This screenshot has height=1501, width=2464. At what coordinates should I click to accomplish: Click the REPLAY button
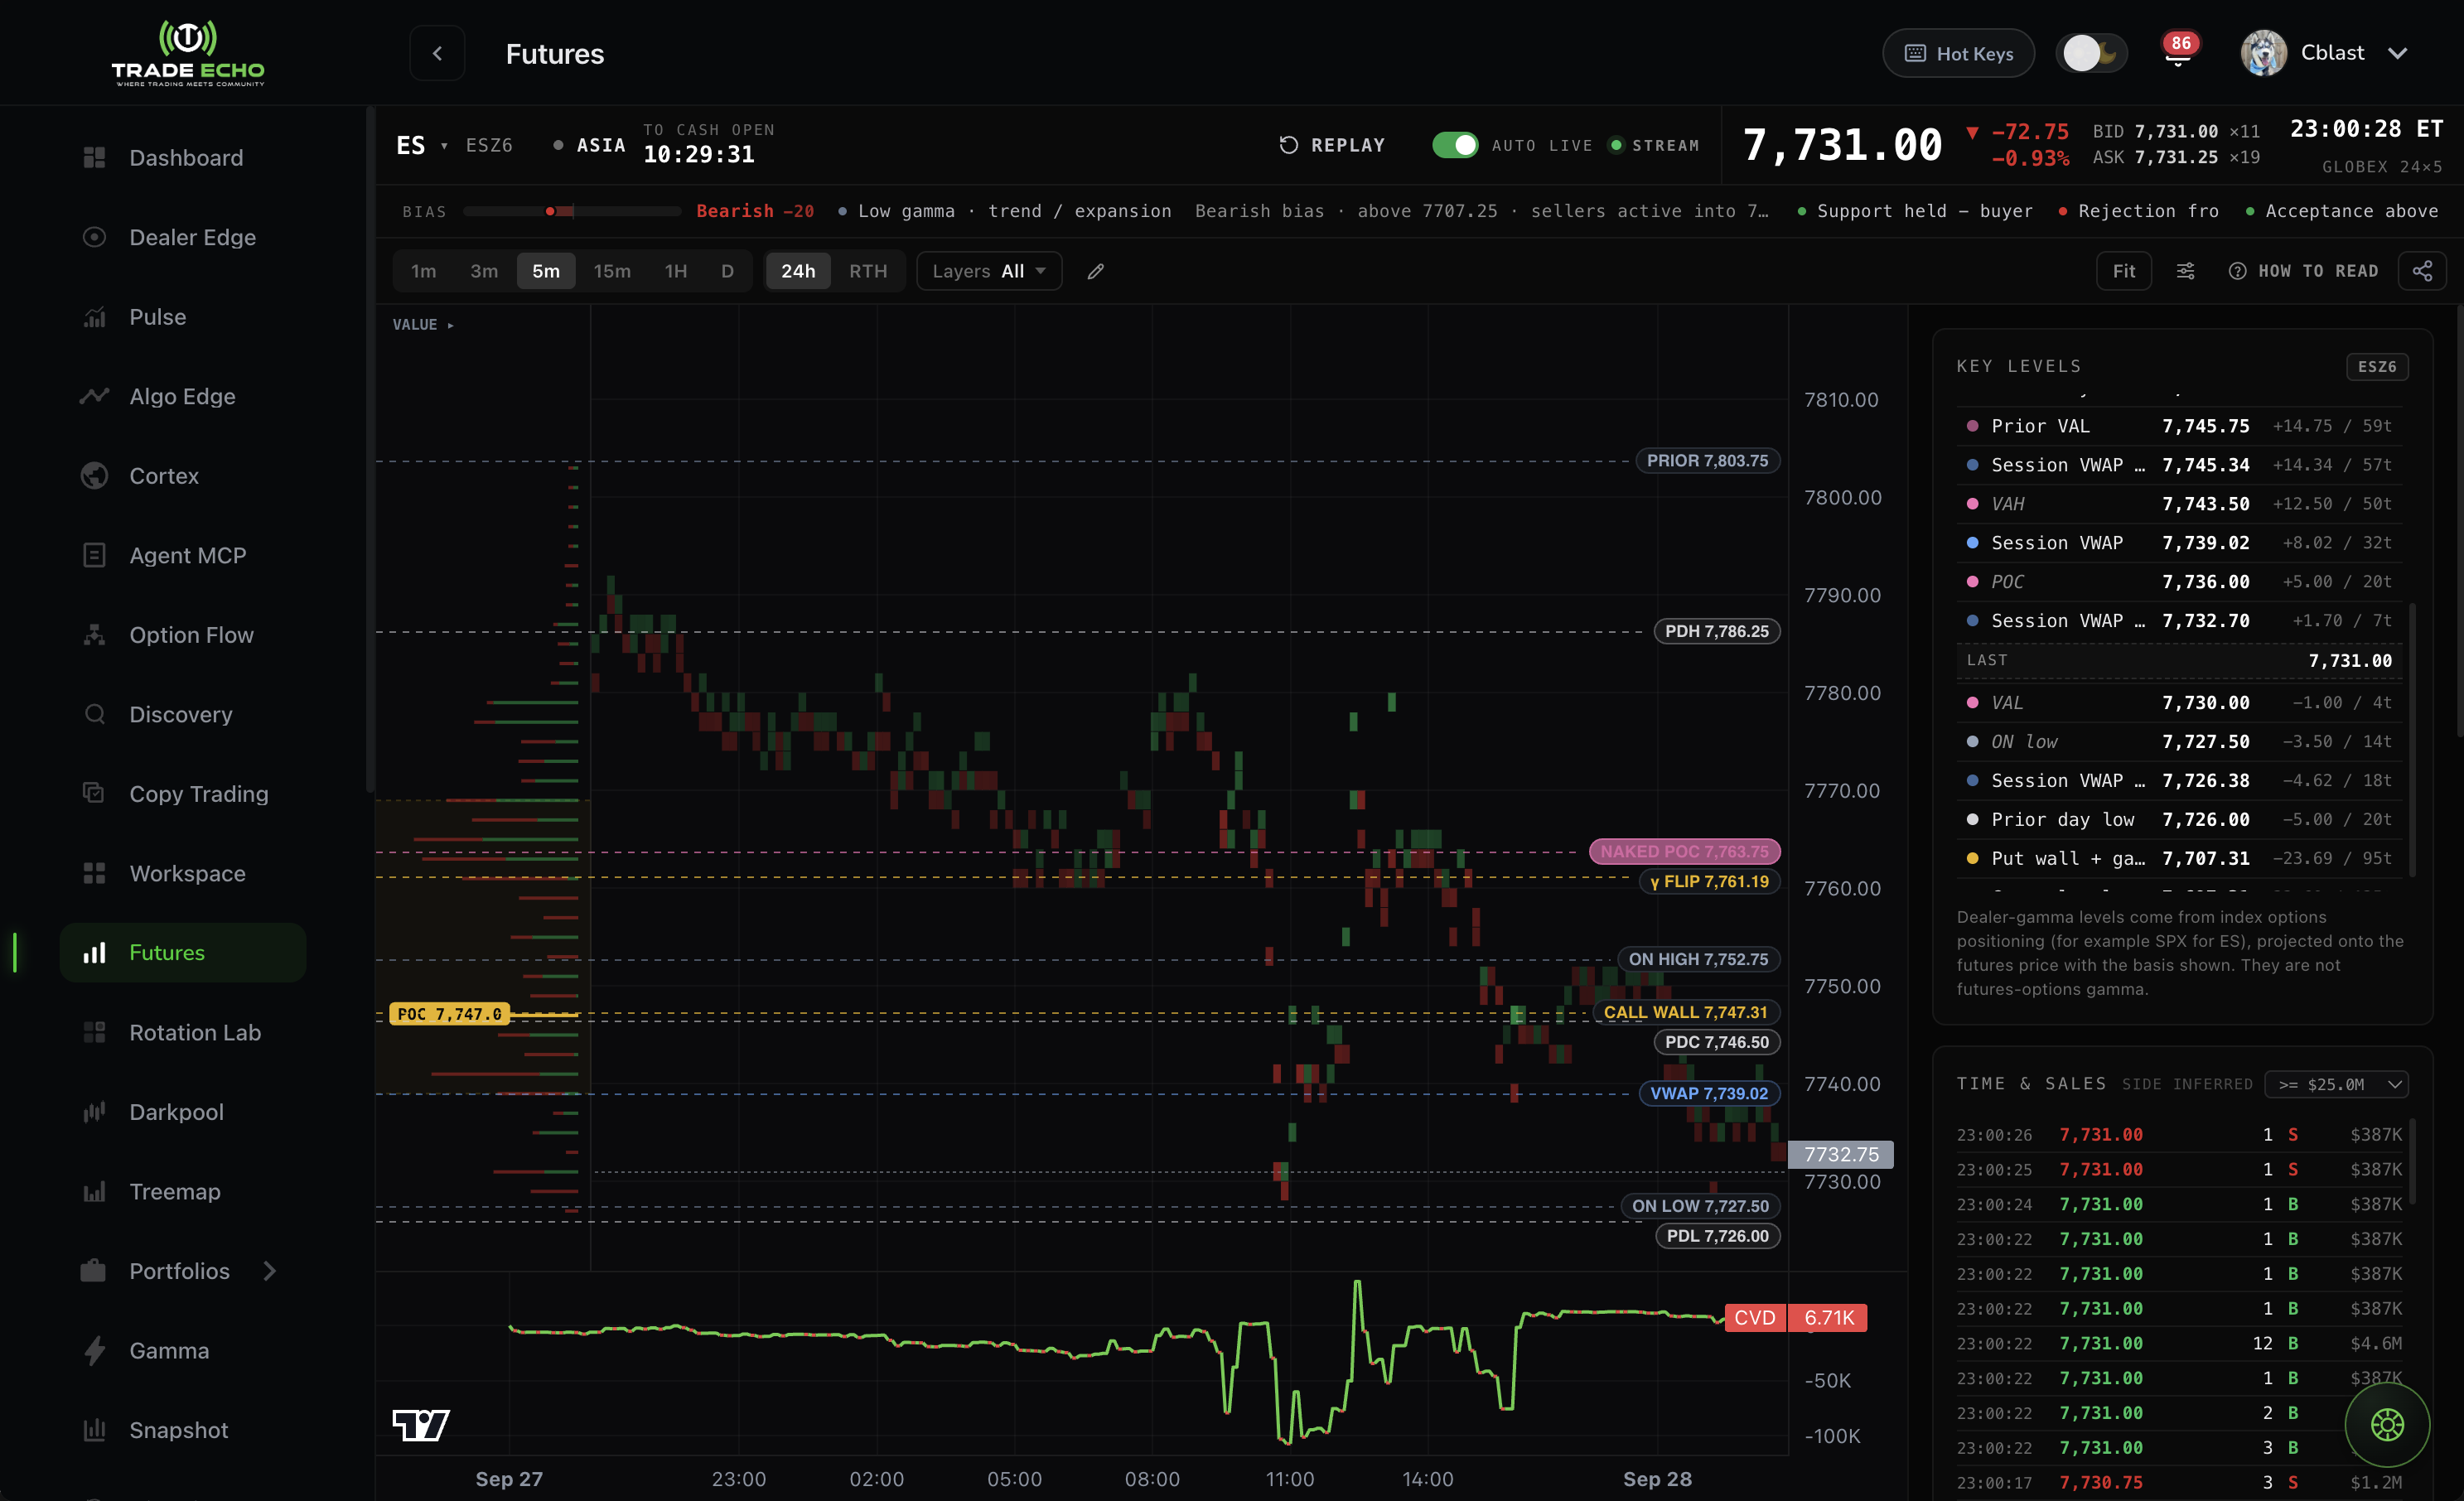(x=1333, y=145)
